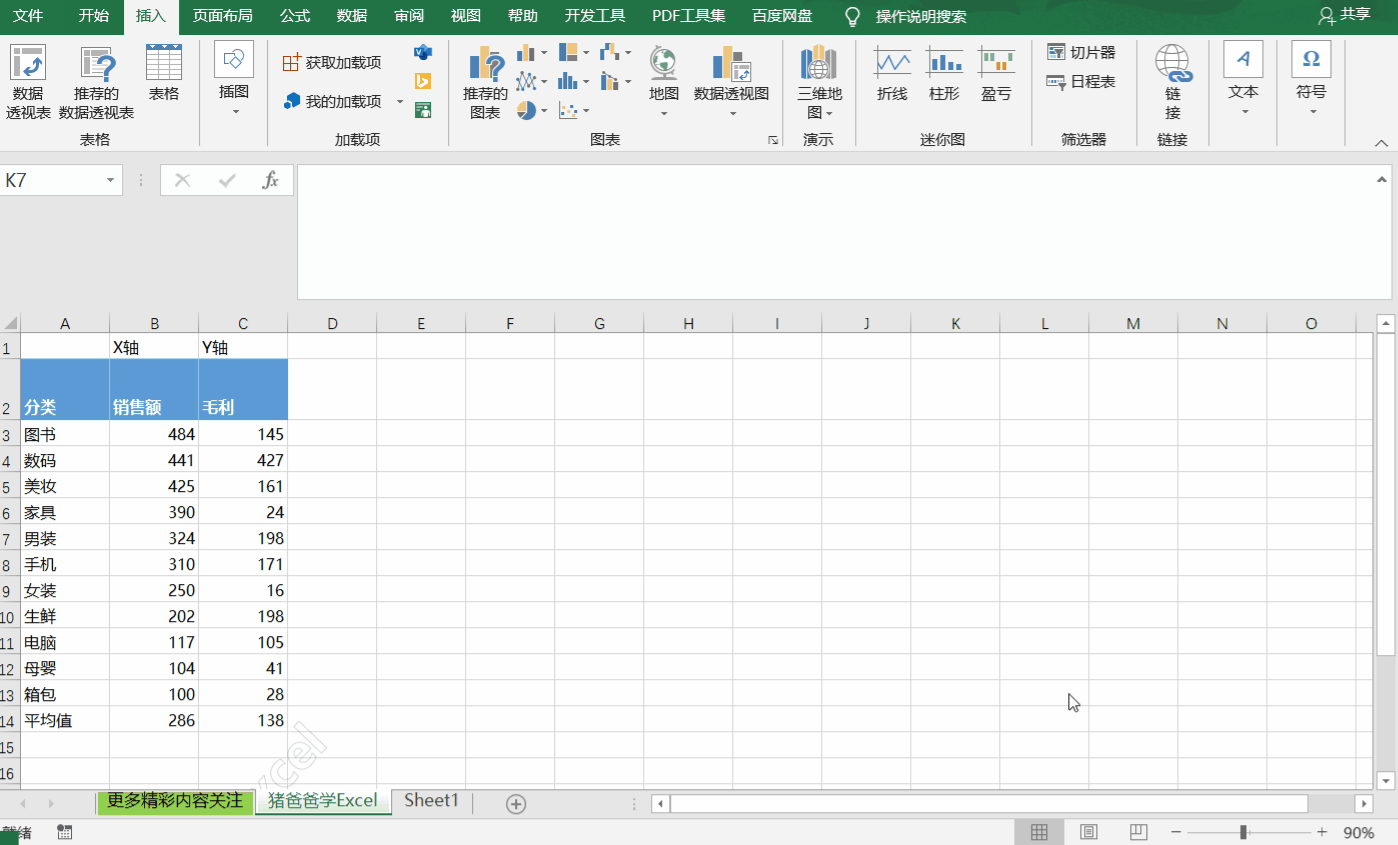Open the 百度网盘 tab
The width and height of the screenshot is (1398, 845).
tap(782, 16)
